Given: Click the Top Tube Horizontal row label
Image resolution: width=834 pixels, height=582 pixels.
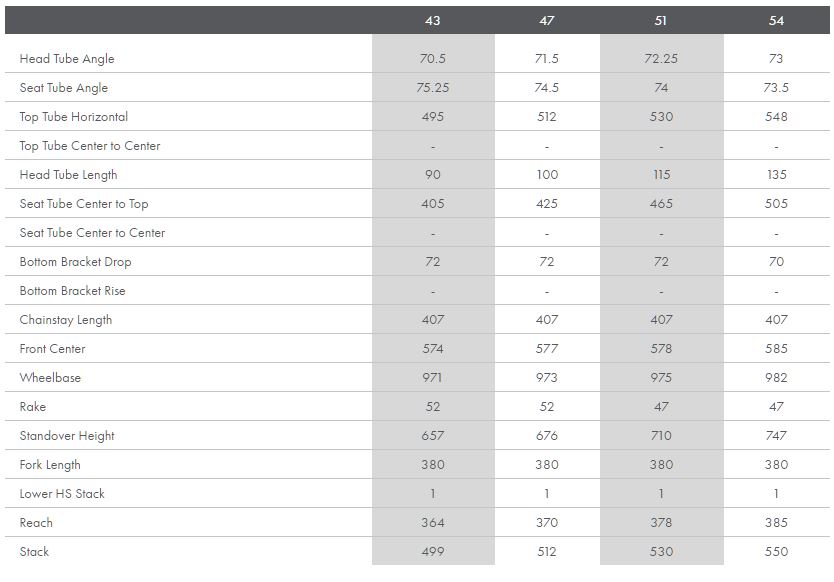Looking at the screenshot, I should coord(74,117).
